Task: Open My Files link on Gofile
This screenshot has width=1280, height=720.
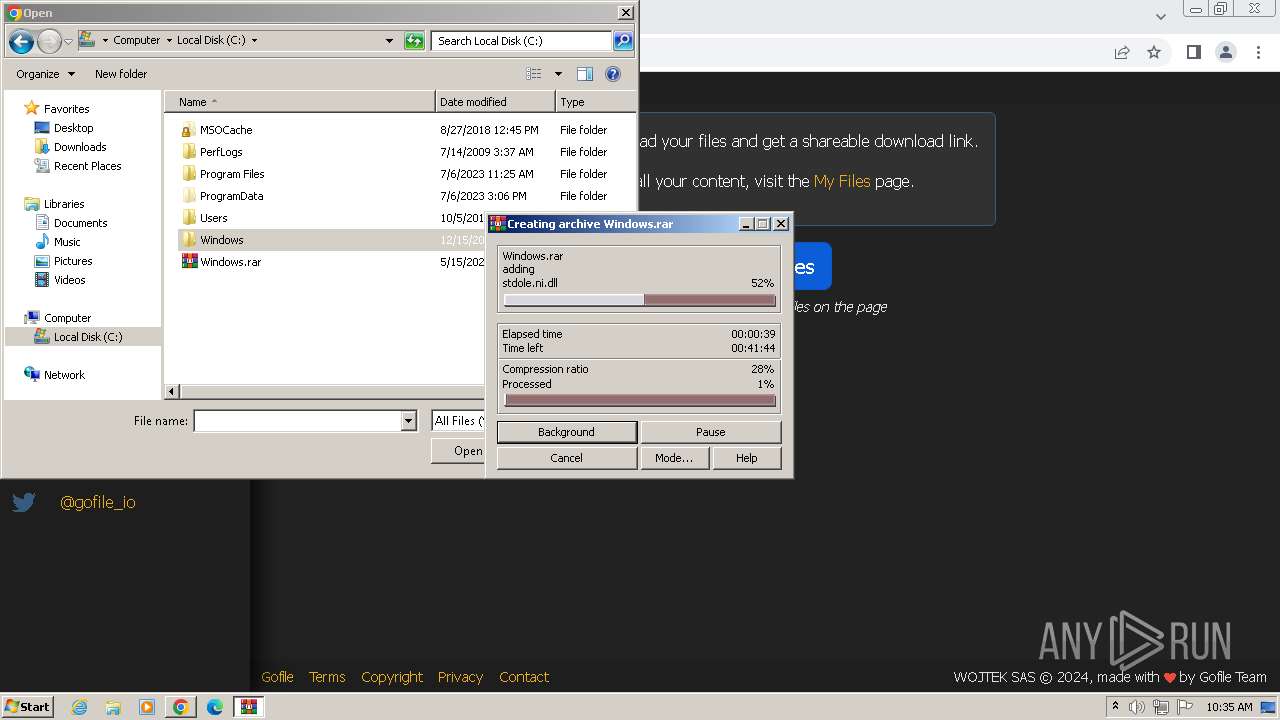Action: [x=842, y=181]
